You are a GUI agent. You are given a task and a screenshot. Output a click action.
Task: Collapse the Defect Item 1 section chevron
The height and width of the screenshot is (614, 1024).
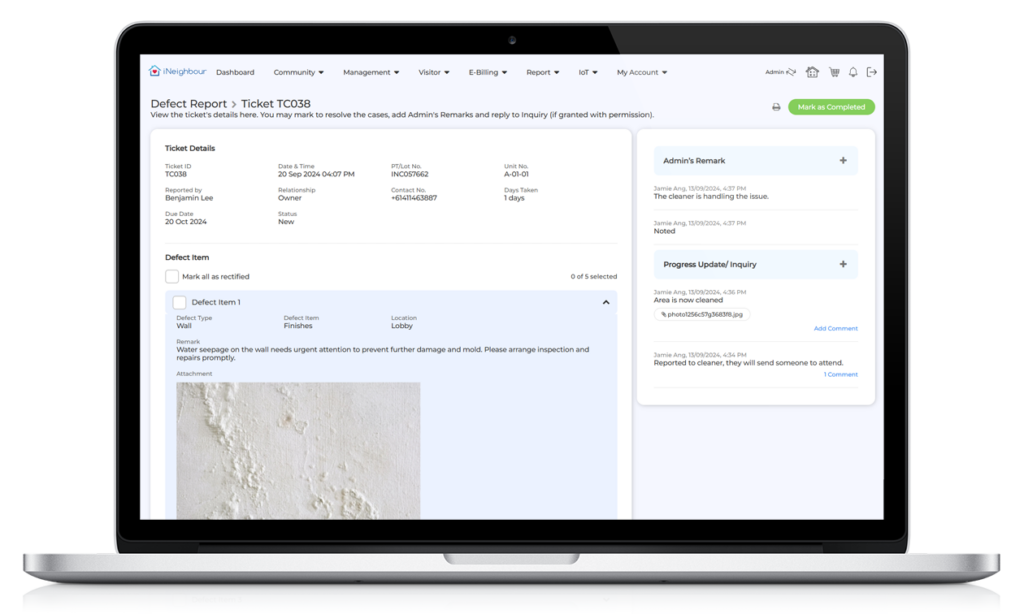606,302
